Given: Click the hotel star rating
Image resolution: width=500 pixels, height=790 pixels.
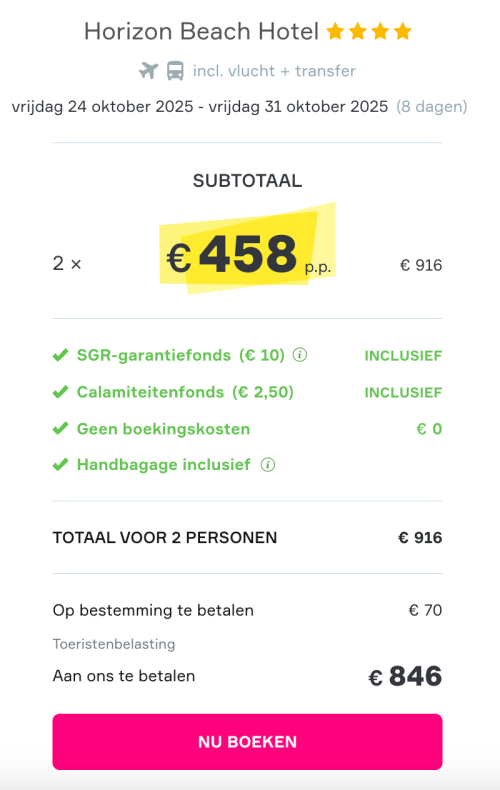Looking at the screenshot, I should pos(369,31).
